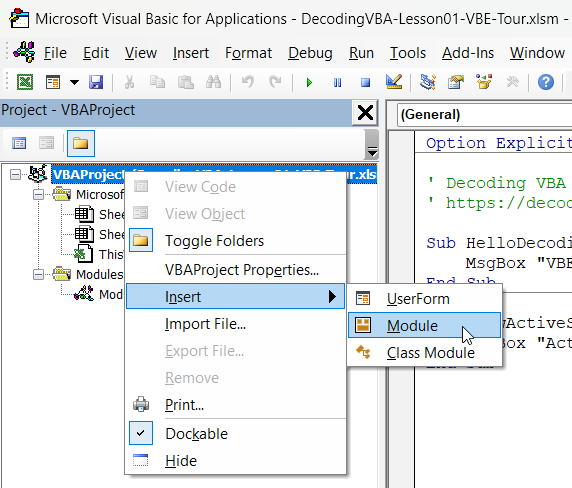The height and width of the screenshot is (488, 572).
Task: Click the Undo arrow icon
Action: 248,82
